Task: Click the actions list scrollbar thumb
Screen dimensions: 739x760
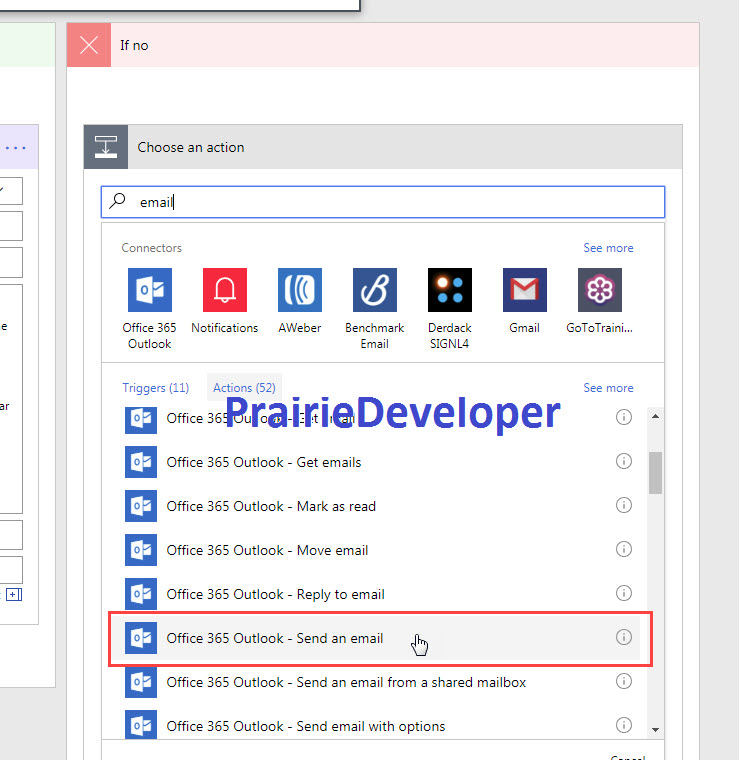Action: tap(655, 473)
